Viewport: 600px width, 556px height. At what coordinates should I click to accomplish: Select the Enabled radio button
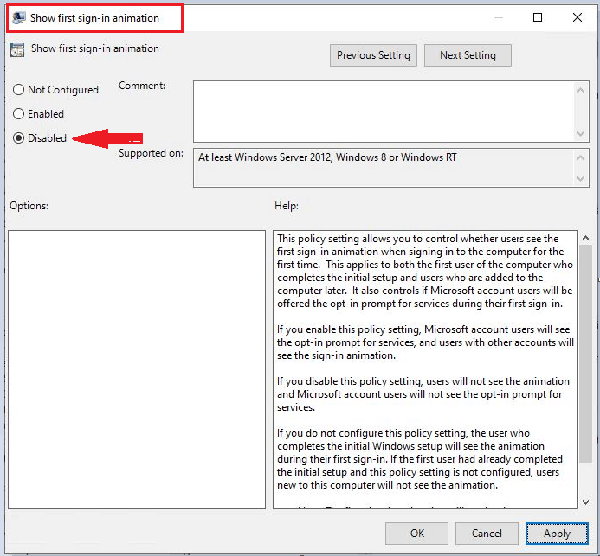click(x=18, y=114)
